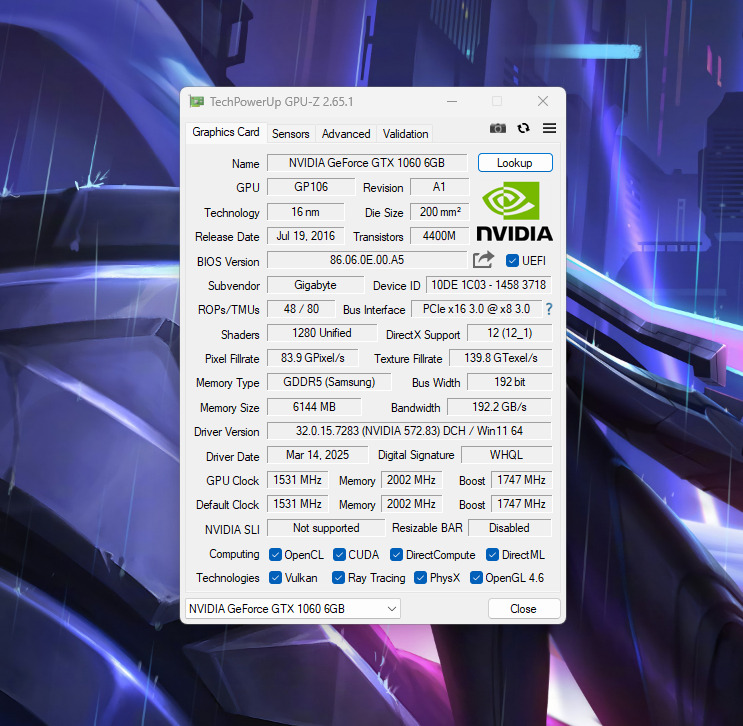Click the screenshot camera icon
Viewport: 743px width, 726px height.
[498, 128]
